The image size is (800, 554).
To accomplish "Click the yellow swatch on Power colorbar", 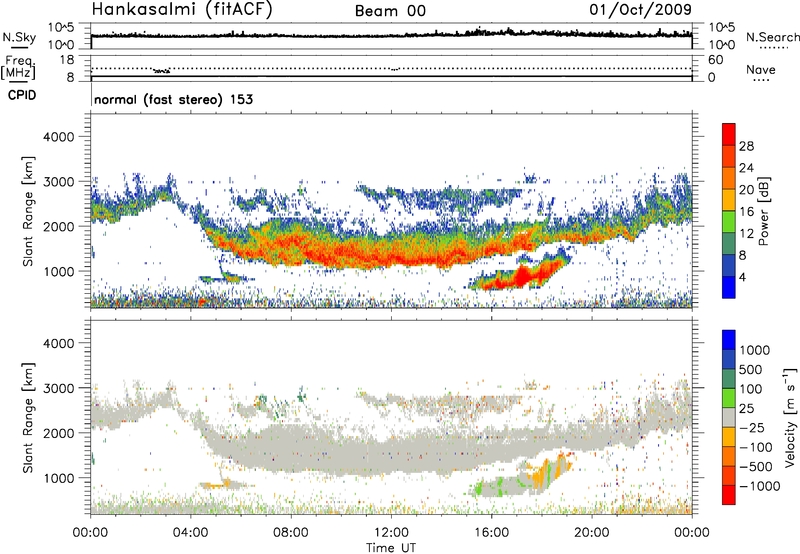I will coord(729,199).
